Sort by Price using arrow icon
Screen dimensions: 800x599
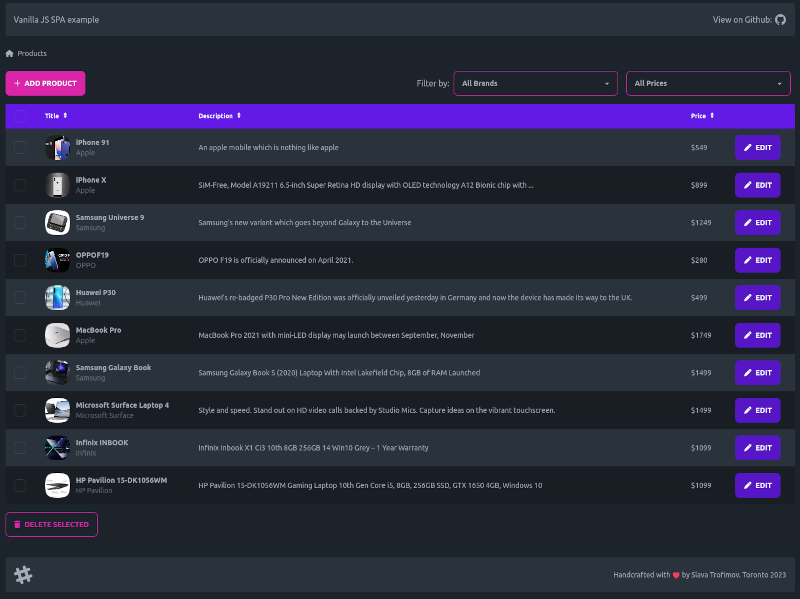[x=711, y=116]
